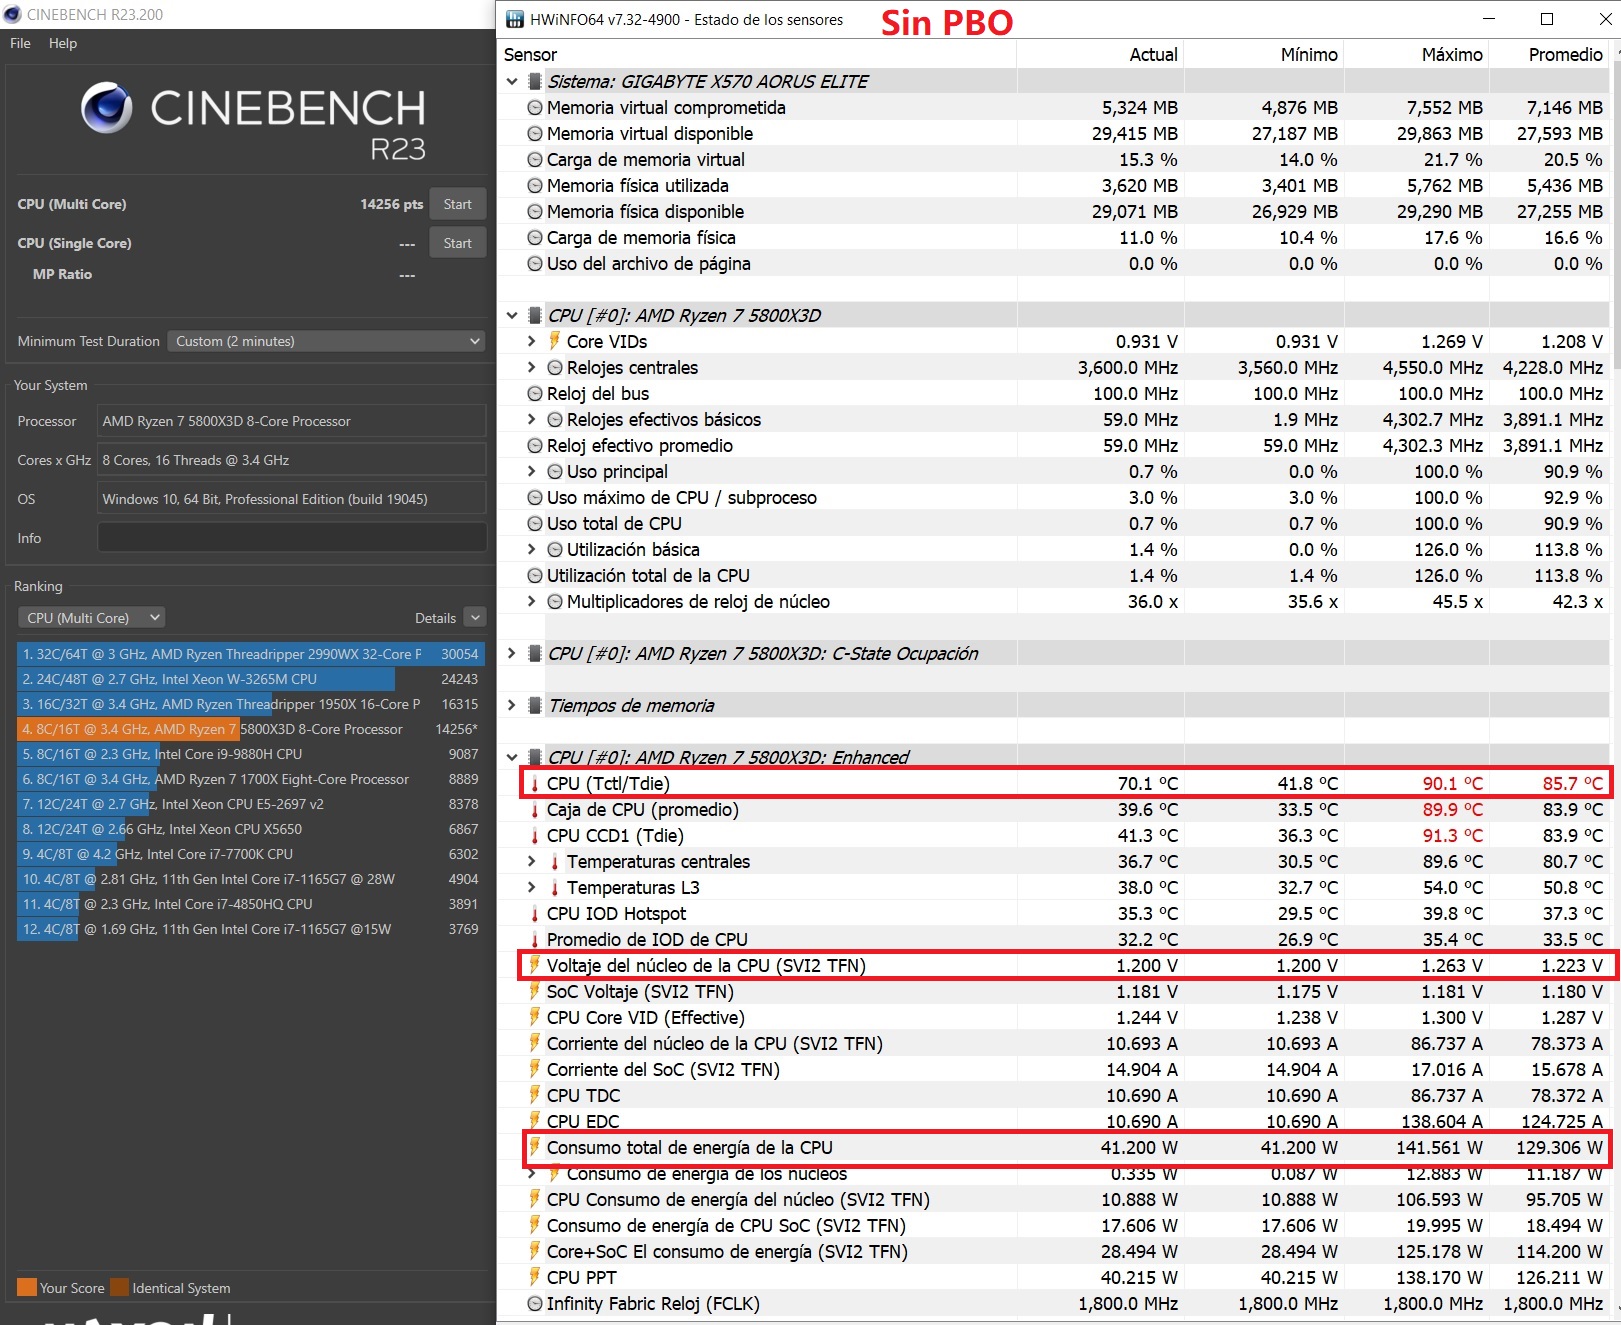Image resolution: width=1621 pixels, height=1325 pixels.
Task: Select the Intel Core i9-9880H ranking entry
Action: coord(251,754)
